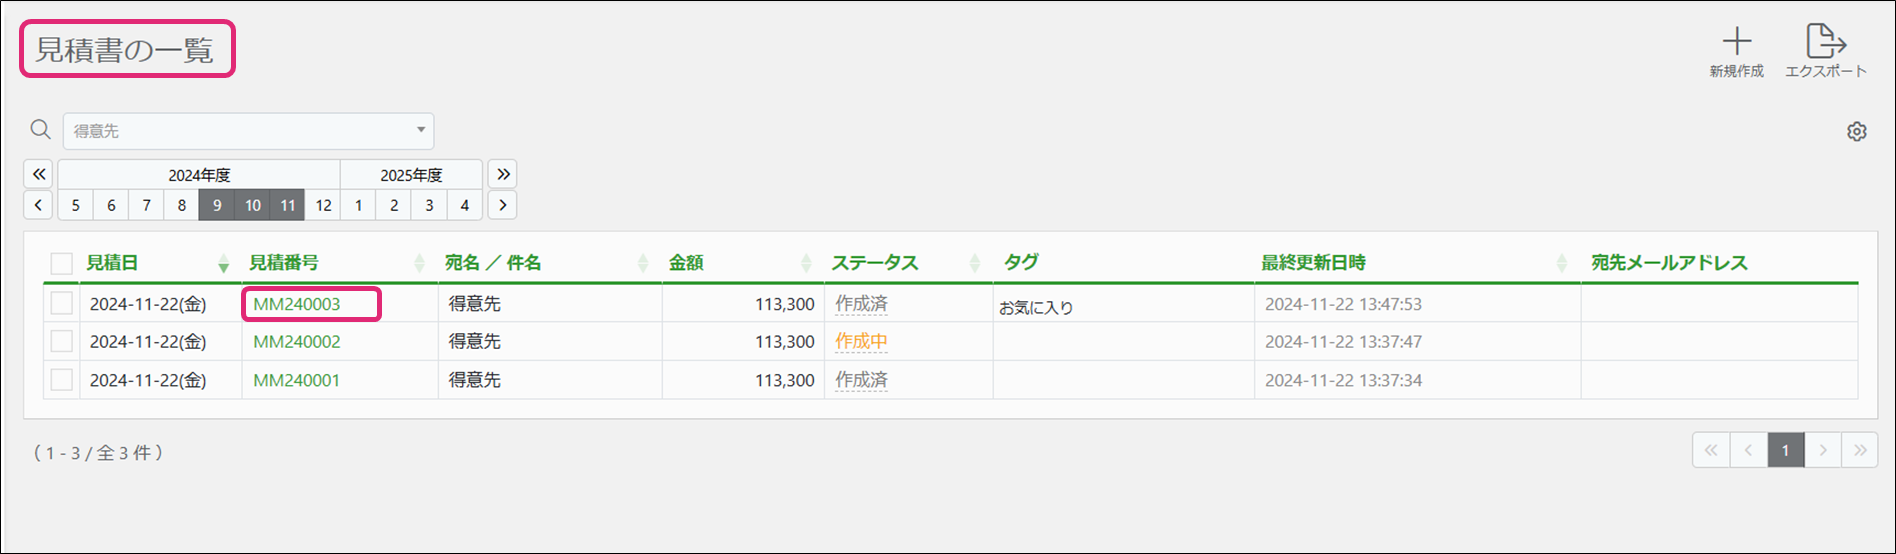Open estimate link MM240001
This screenshot has width=1896, height=554.
(297, 380)
